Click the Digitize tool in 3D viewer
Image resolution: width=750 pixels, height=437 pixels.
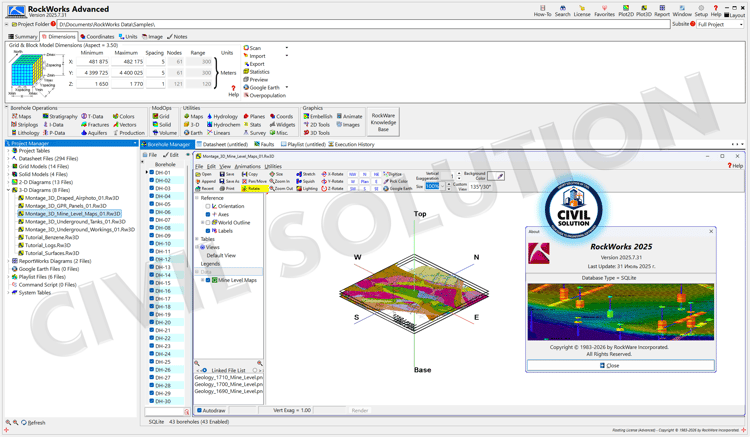[392, 174]
